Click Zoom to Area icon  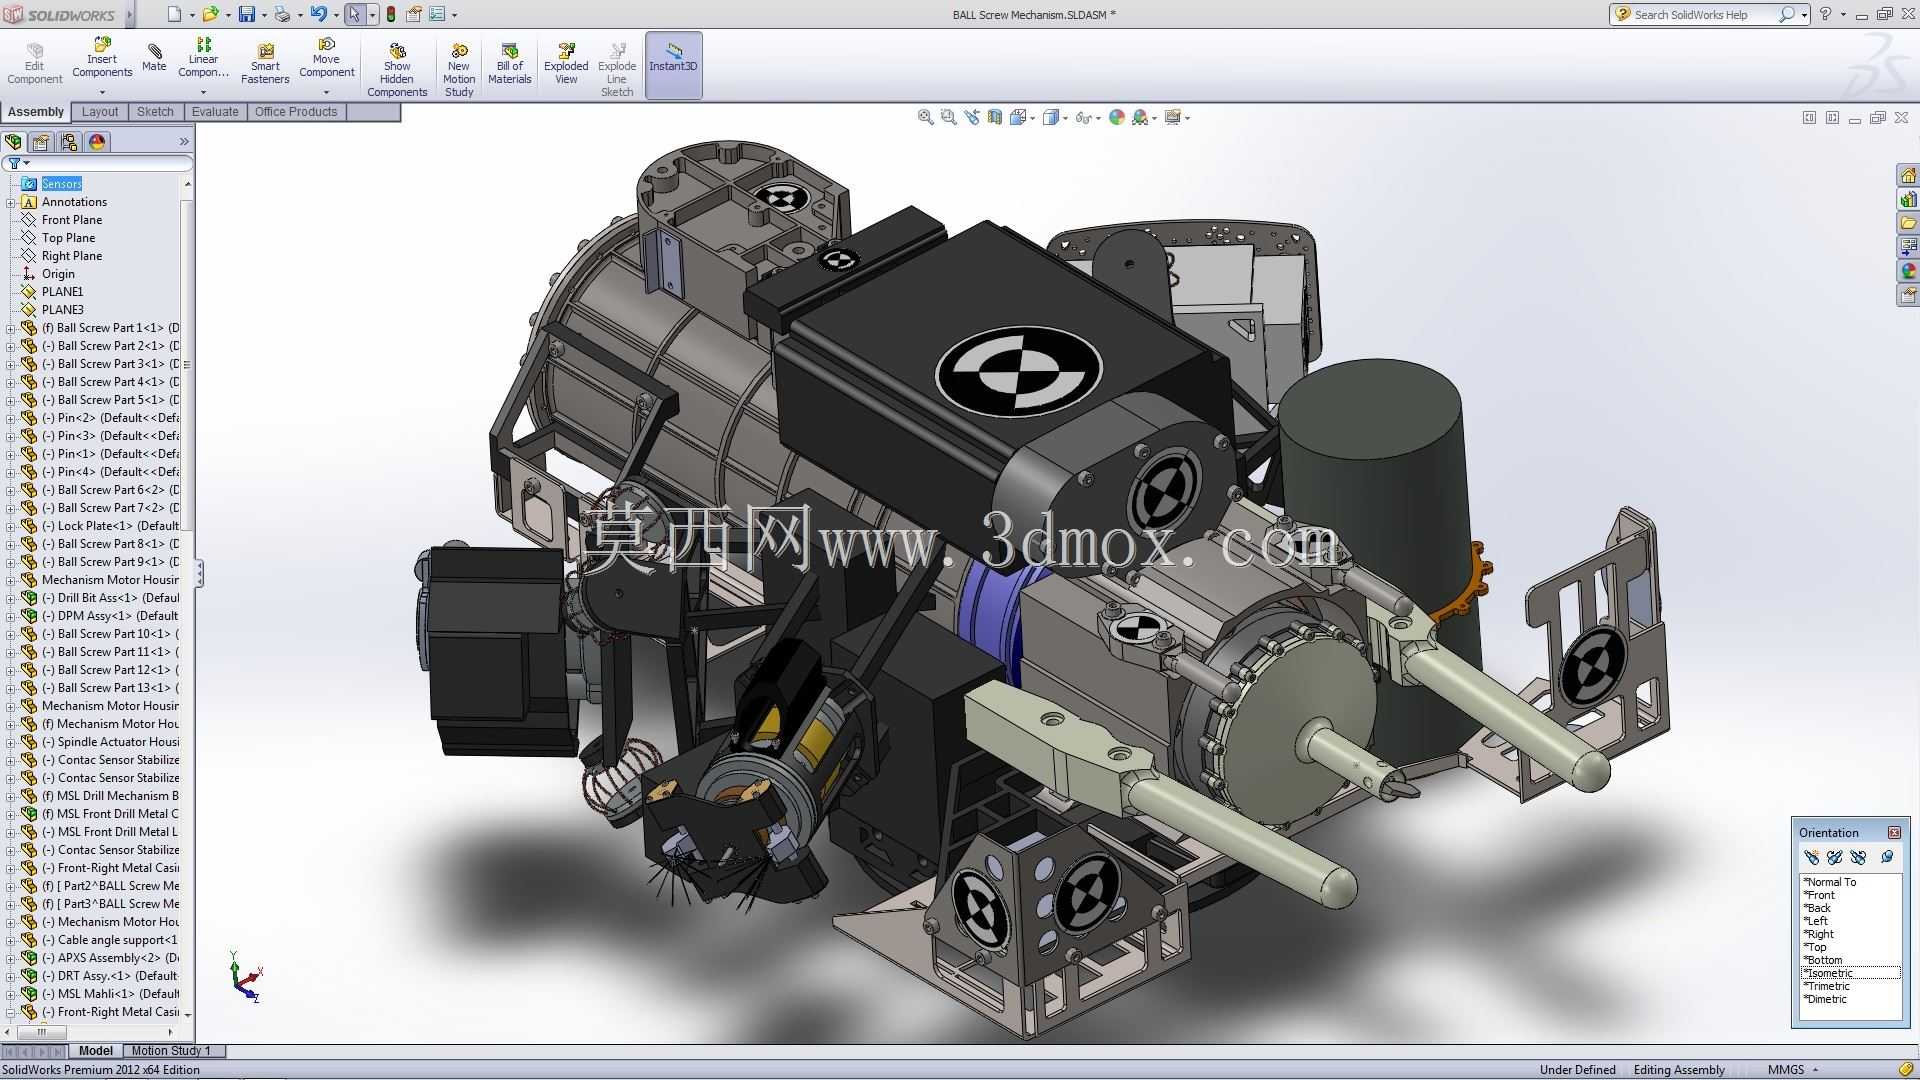948,117
